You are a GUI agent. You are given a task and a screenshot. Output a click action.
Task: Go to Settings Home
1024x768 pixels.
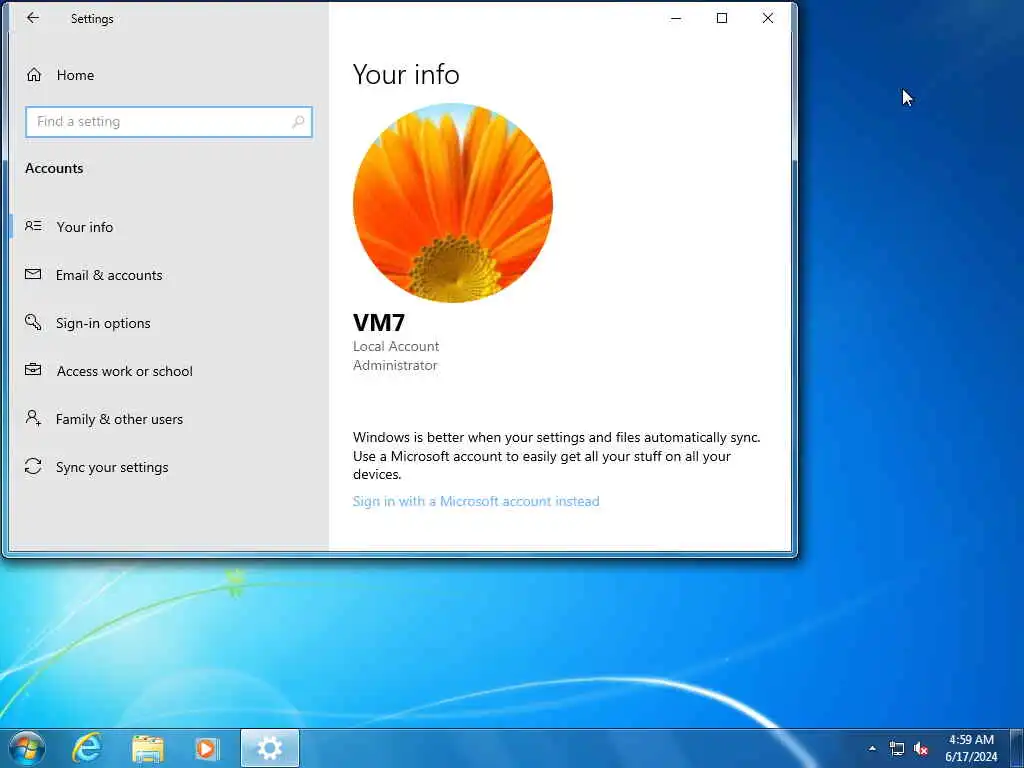click(x=75, y=75)
